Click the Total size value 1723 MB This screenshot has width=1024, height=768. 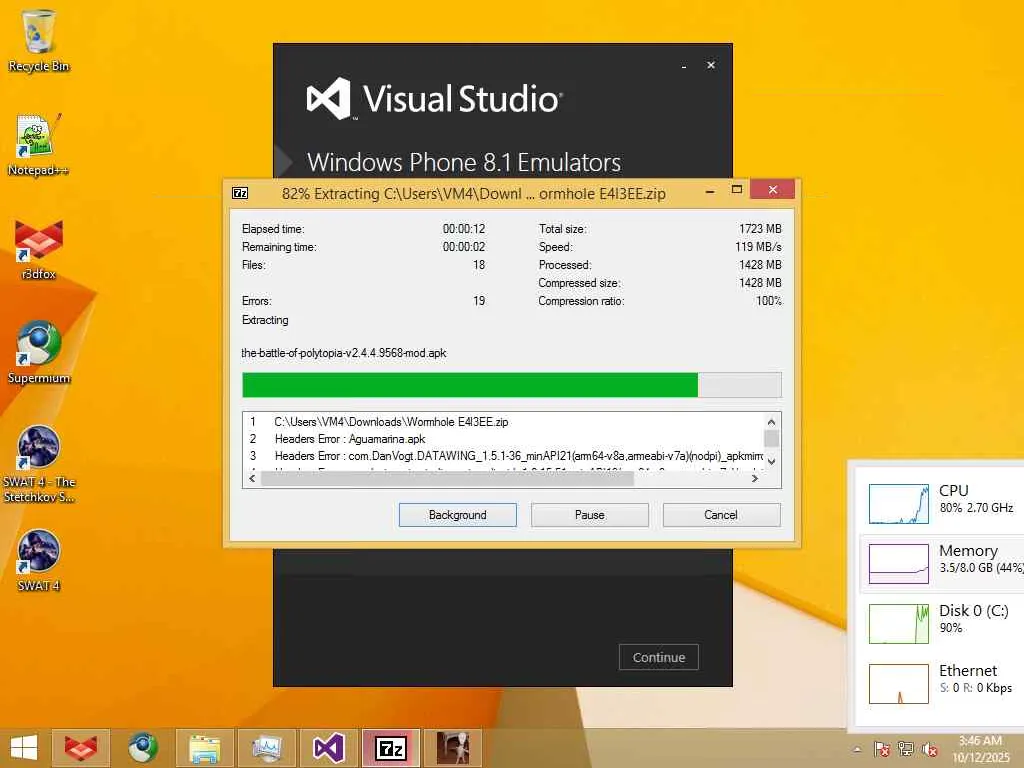point(760,229)
